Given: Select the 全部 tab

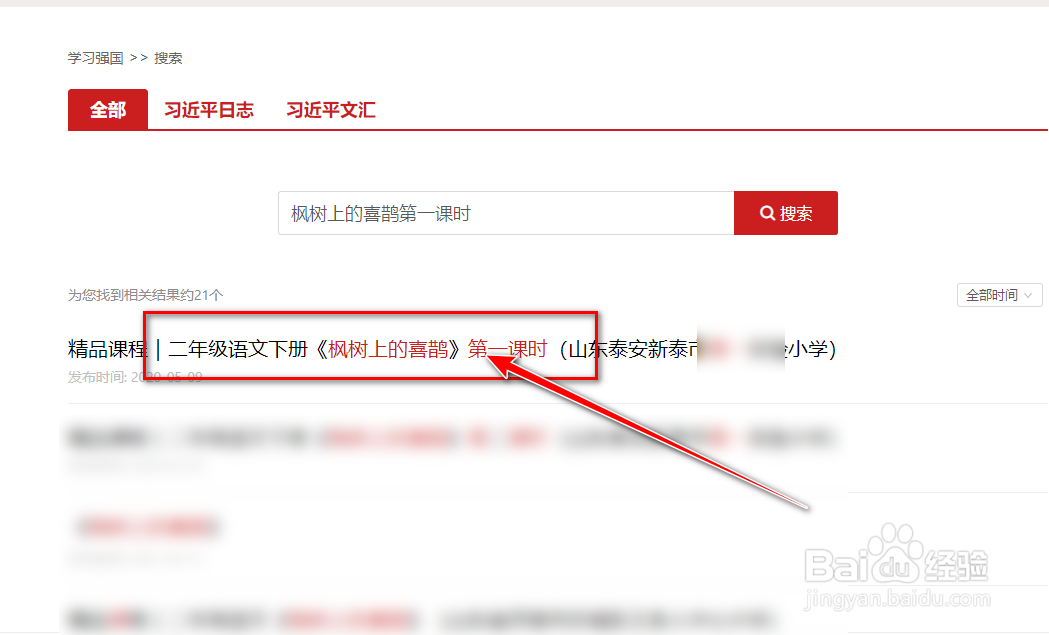Looking at the screenshot, I should (108, 109).
